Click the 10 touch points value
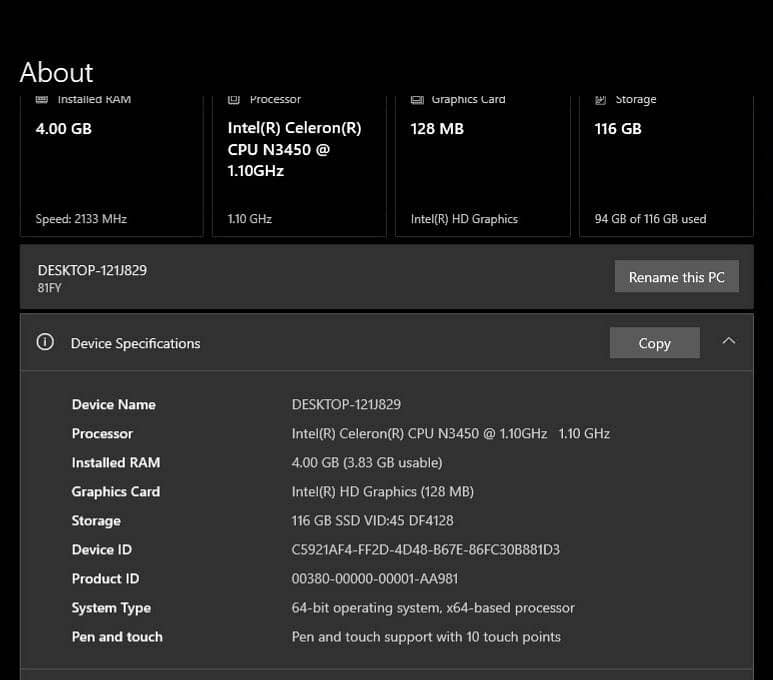The image size is (773, 680). (426, 637)
